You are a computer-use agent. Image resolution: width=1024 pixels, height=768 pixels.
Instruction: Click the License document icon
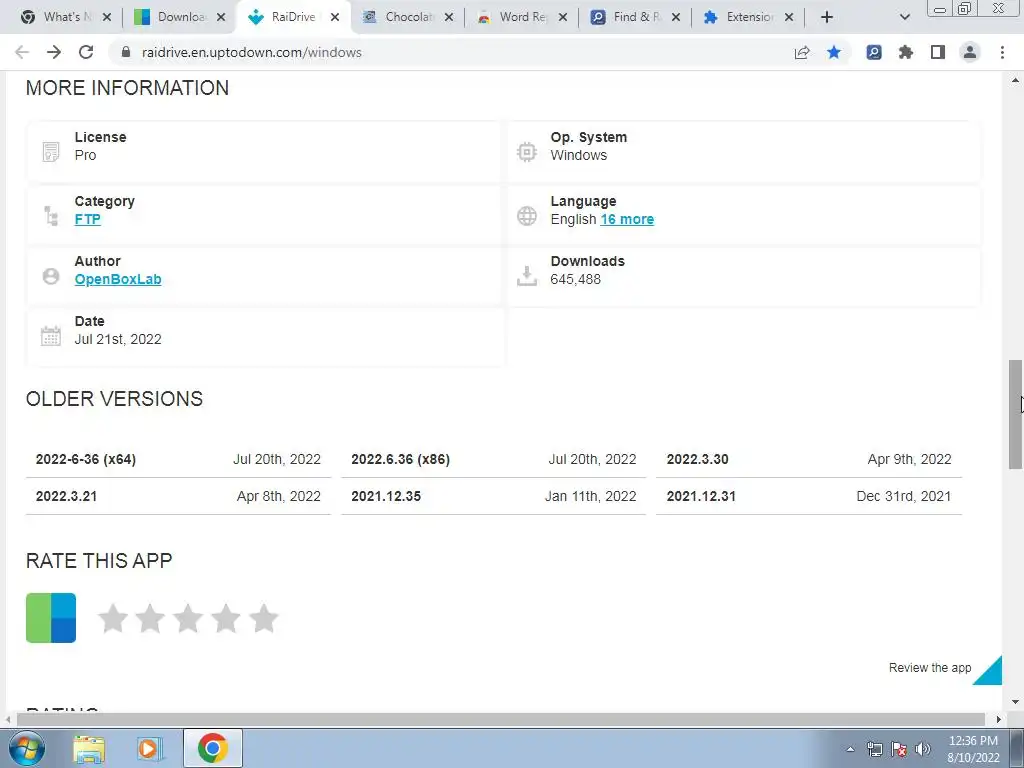coord(51,152)
